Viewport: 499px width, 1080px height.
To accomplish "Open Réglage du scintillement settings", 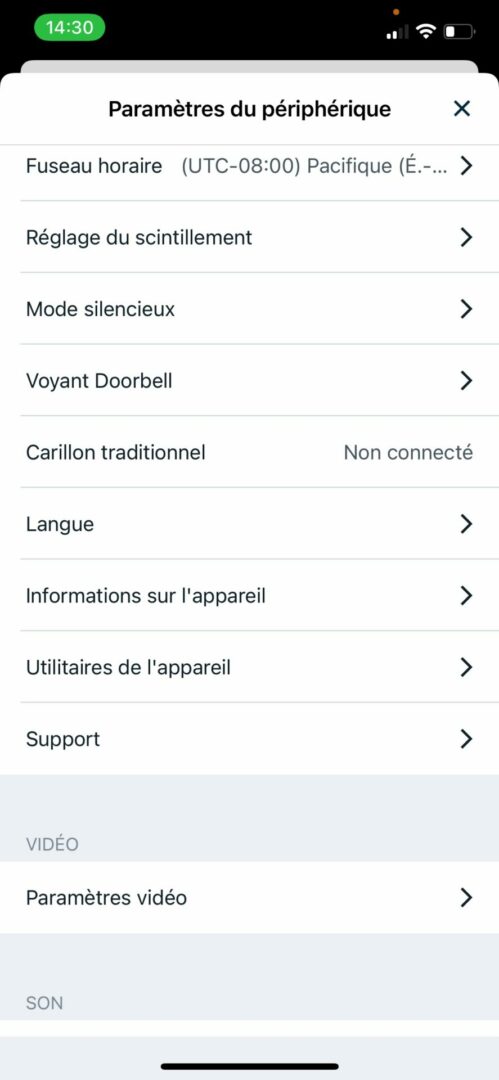I will tap(250, 238).
